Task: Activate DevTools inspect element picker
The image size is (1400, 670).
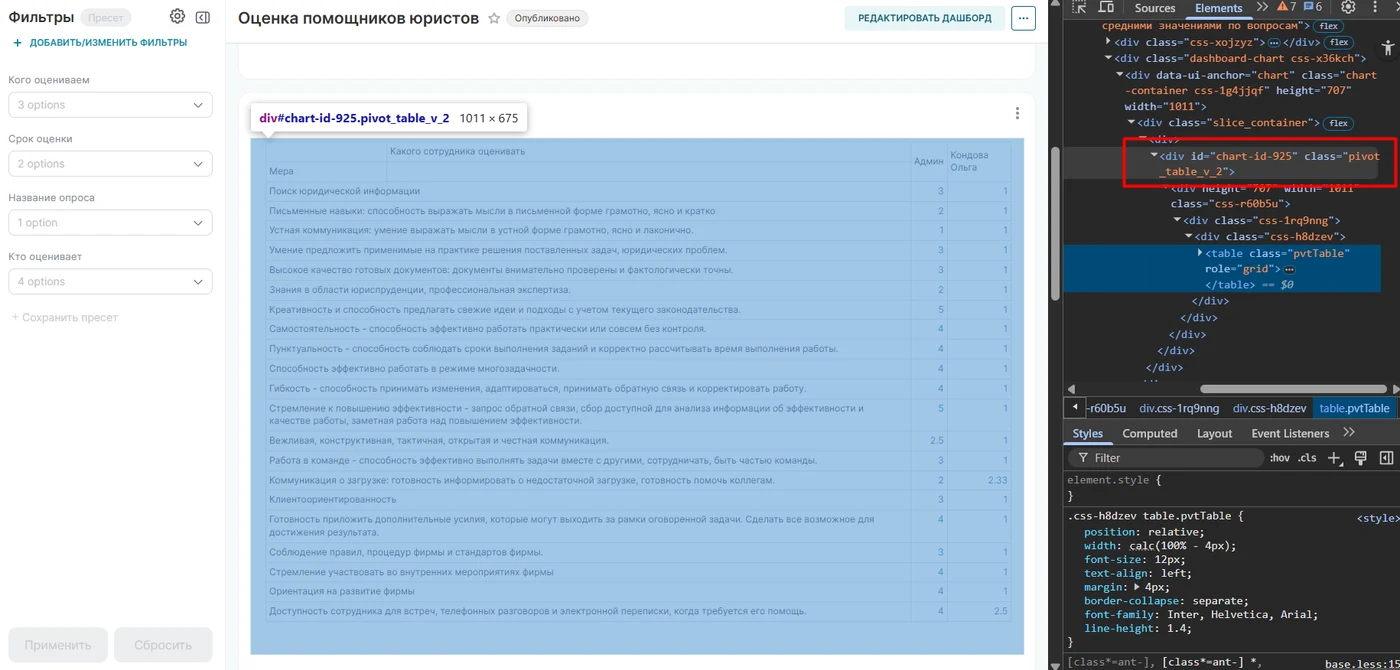Action: point(1080,7)
